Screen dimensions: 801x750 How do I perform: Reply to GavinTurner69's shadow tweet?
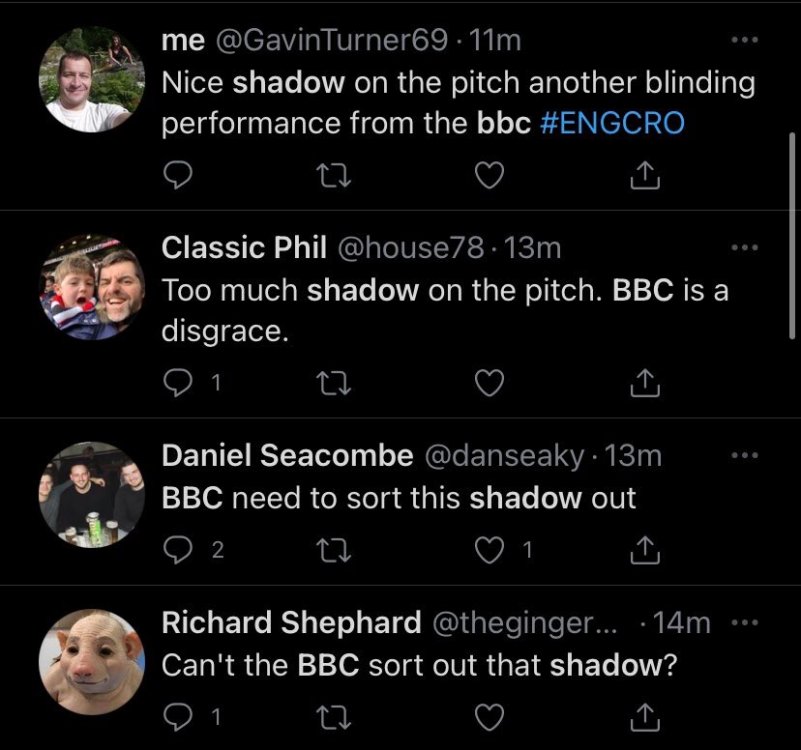point(177,177)
